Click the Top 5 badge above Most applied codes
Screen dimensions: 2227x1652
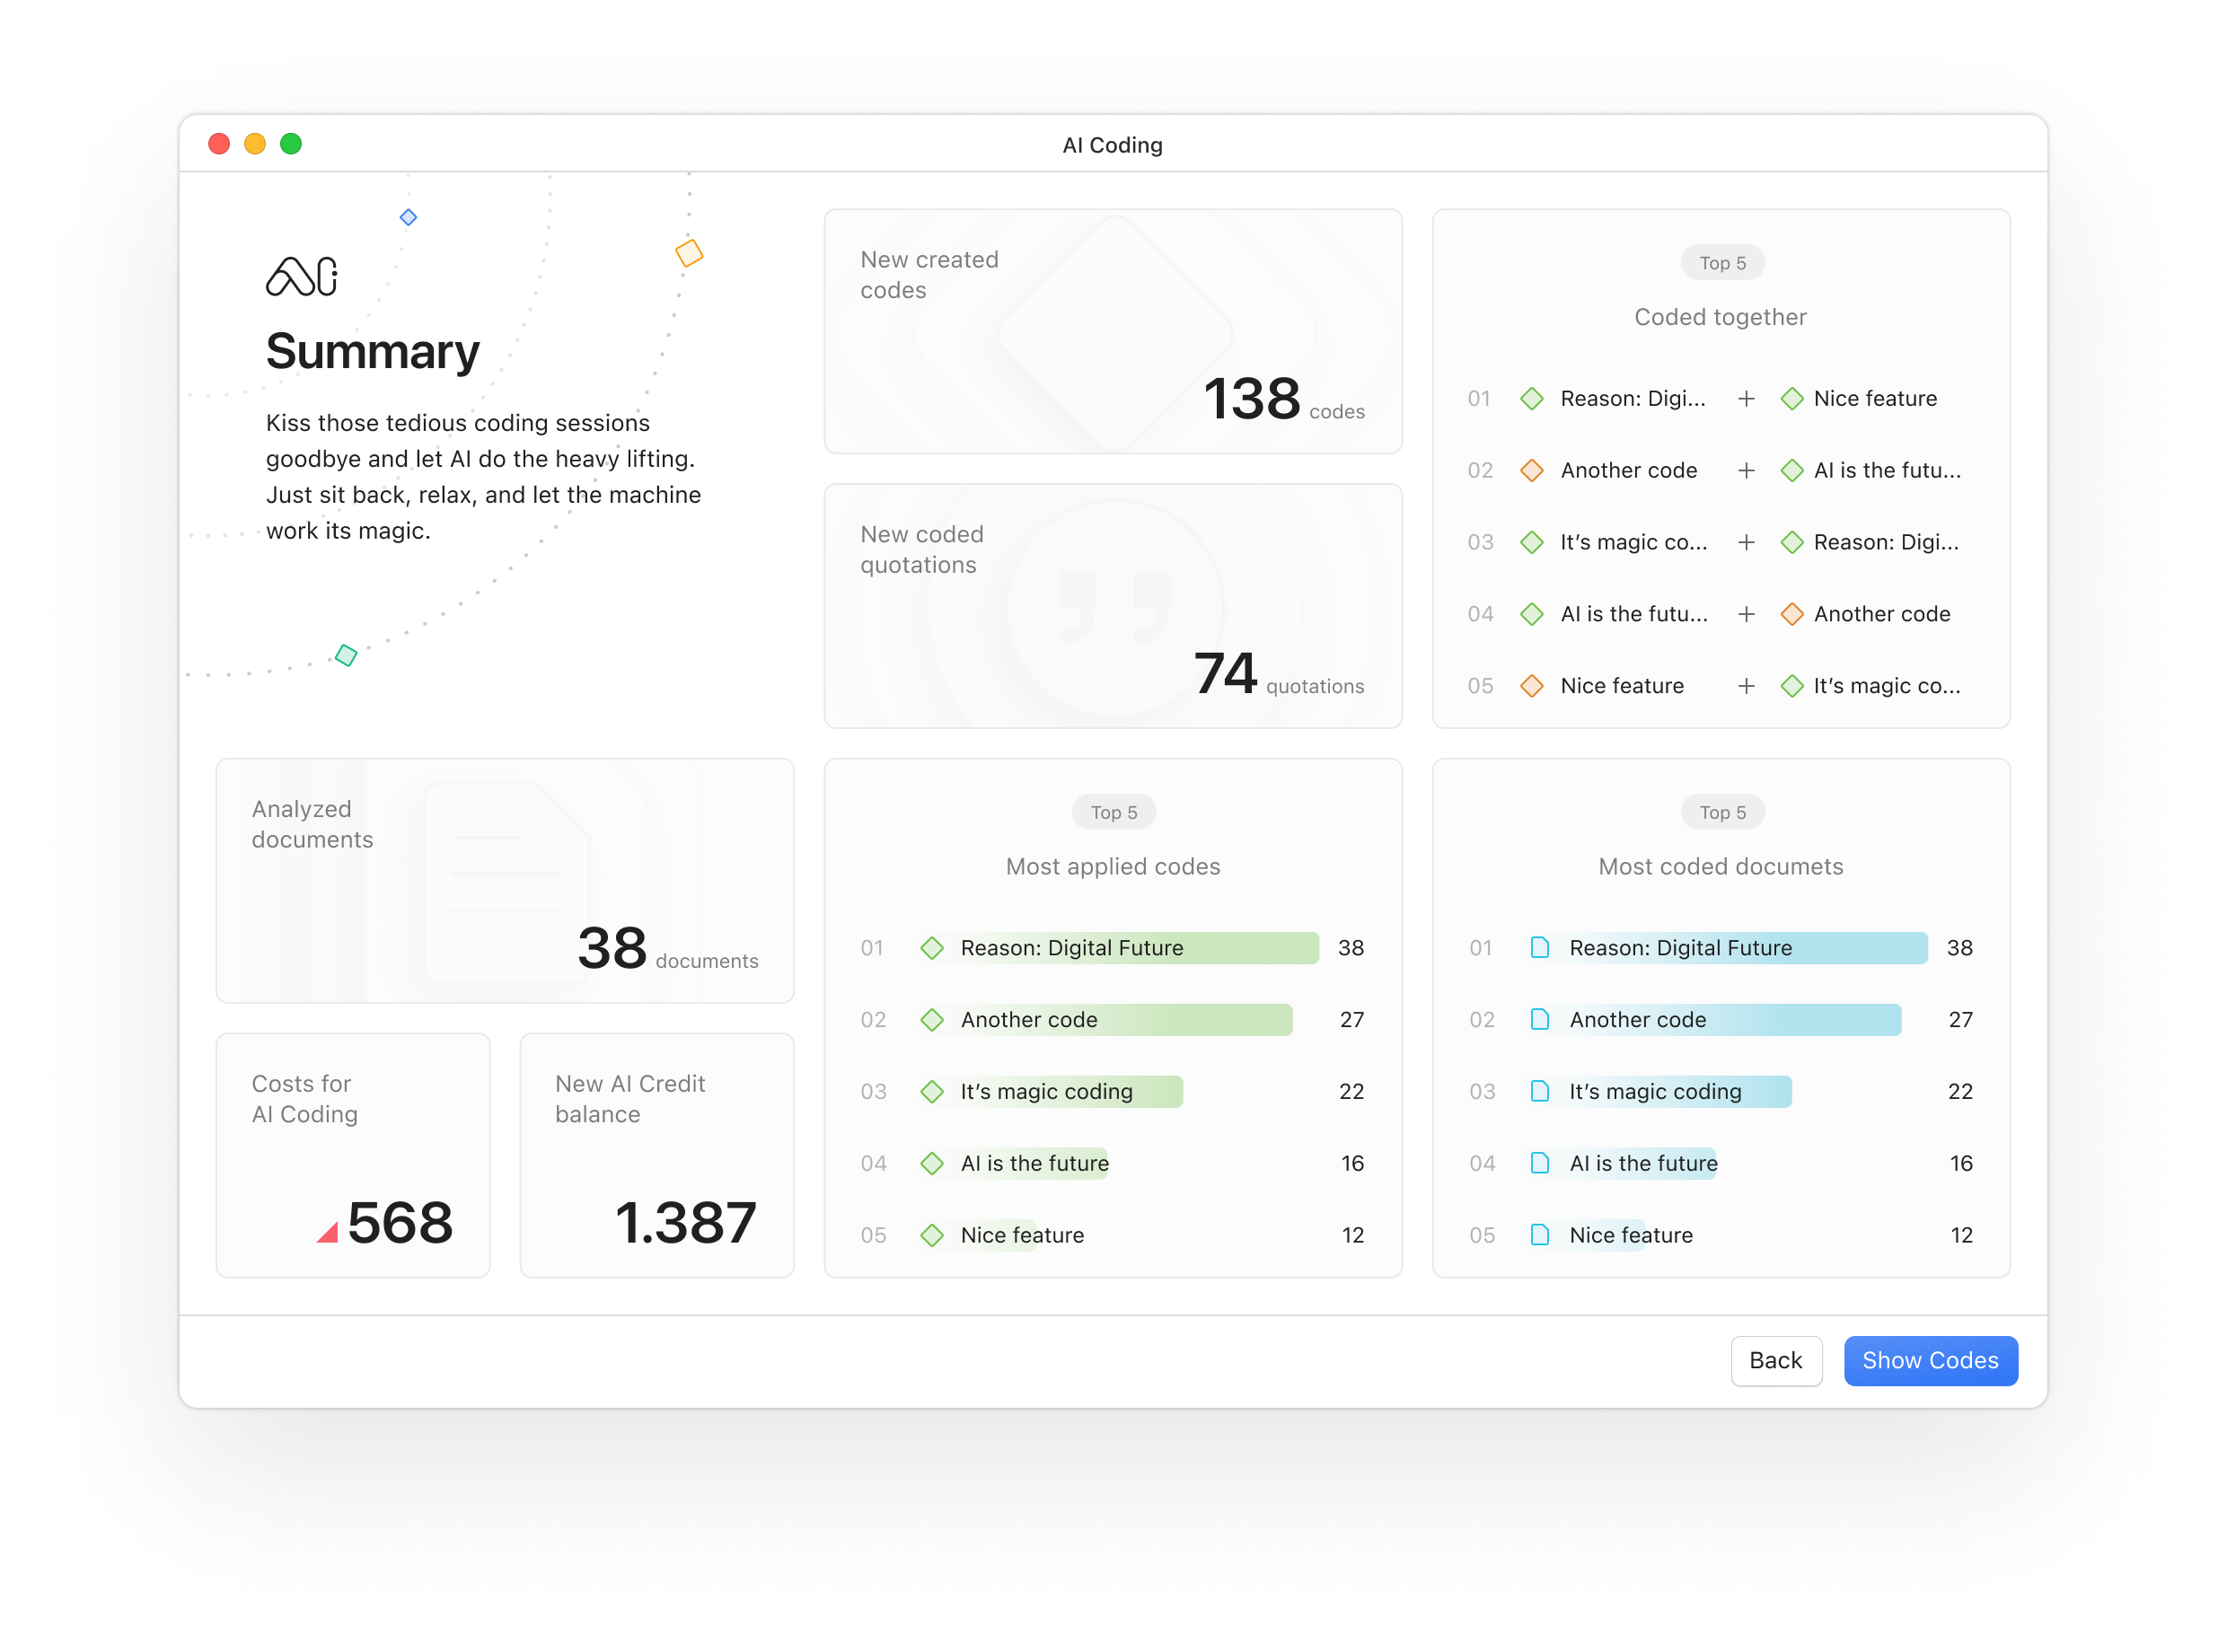[1113, 813]
